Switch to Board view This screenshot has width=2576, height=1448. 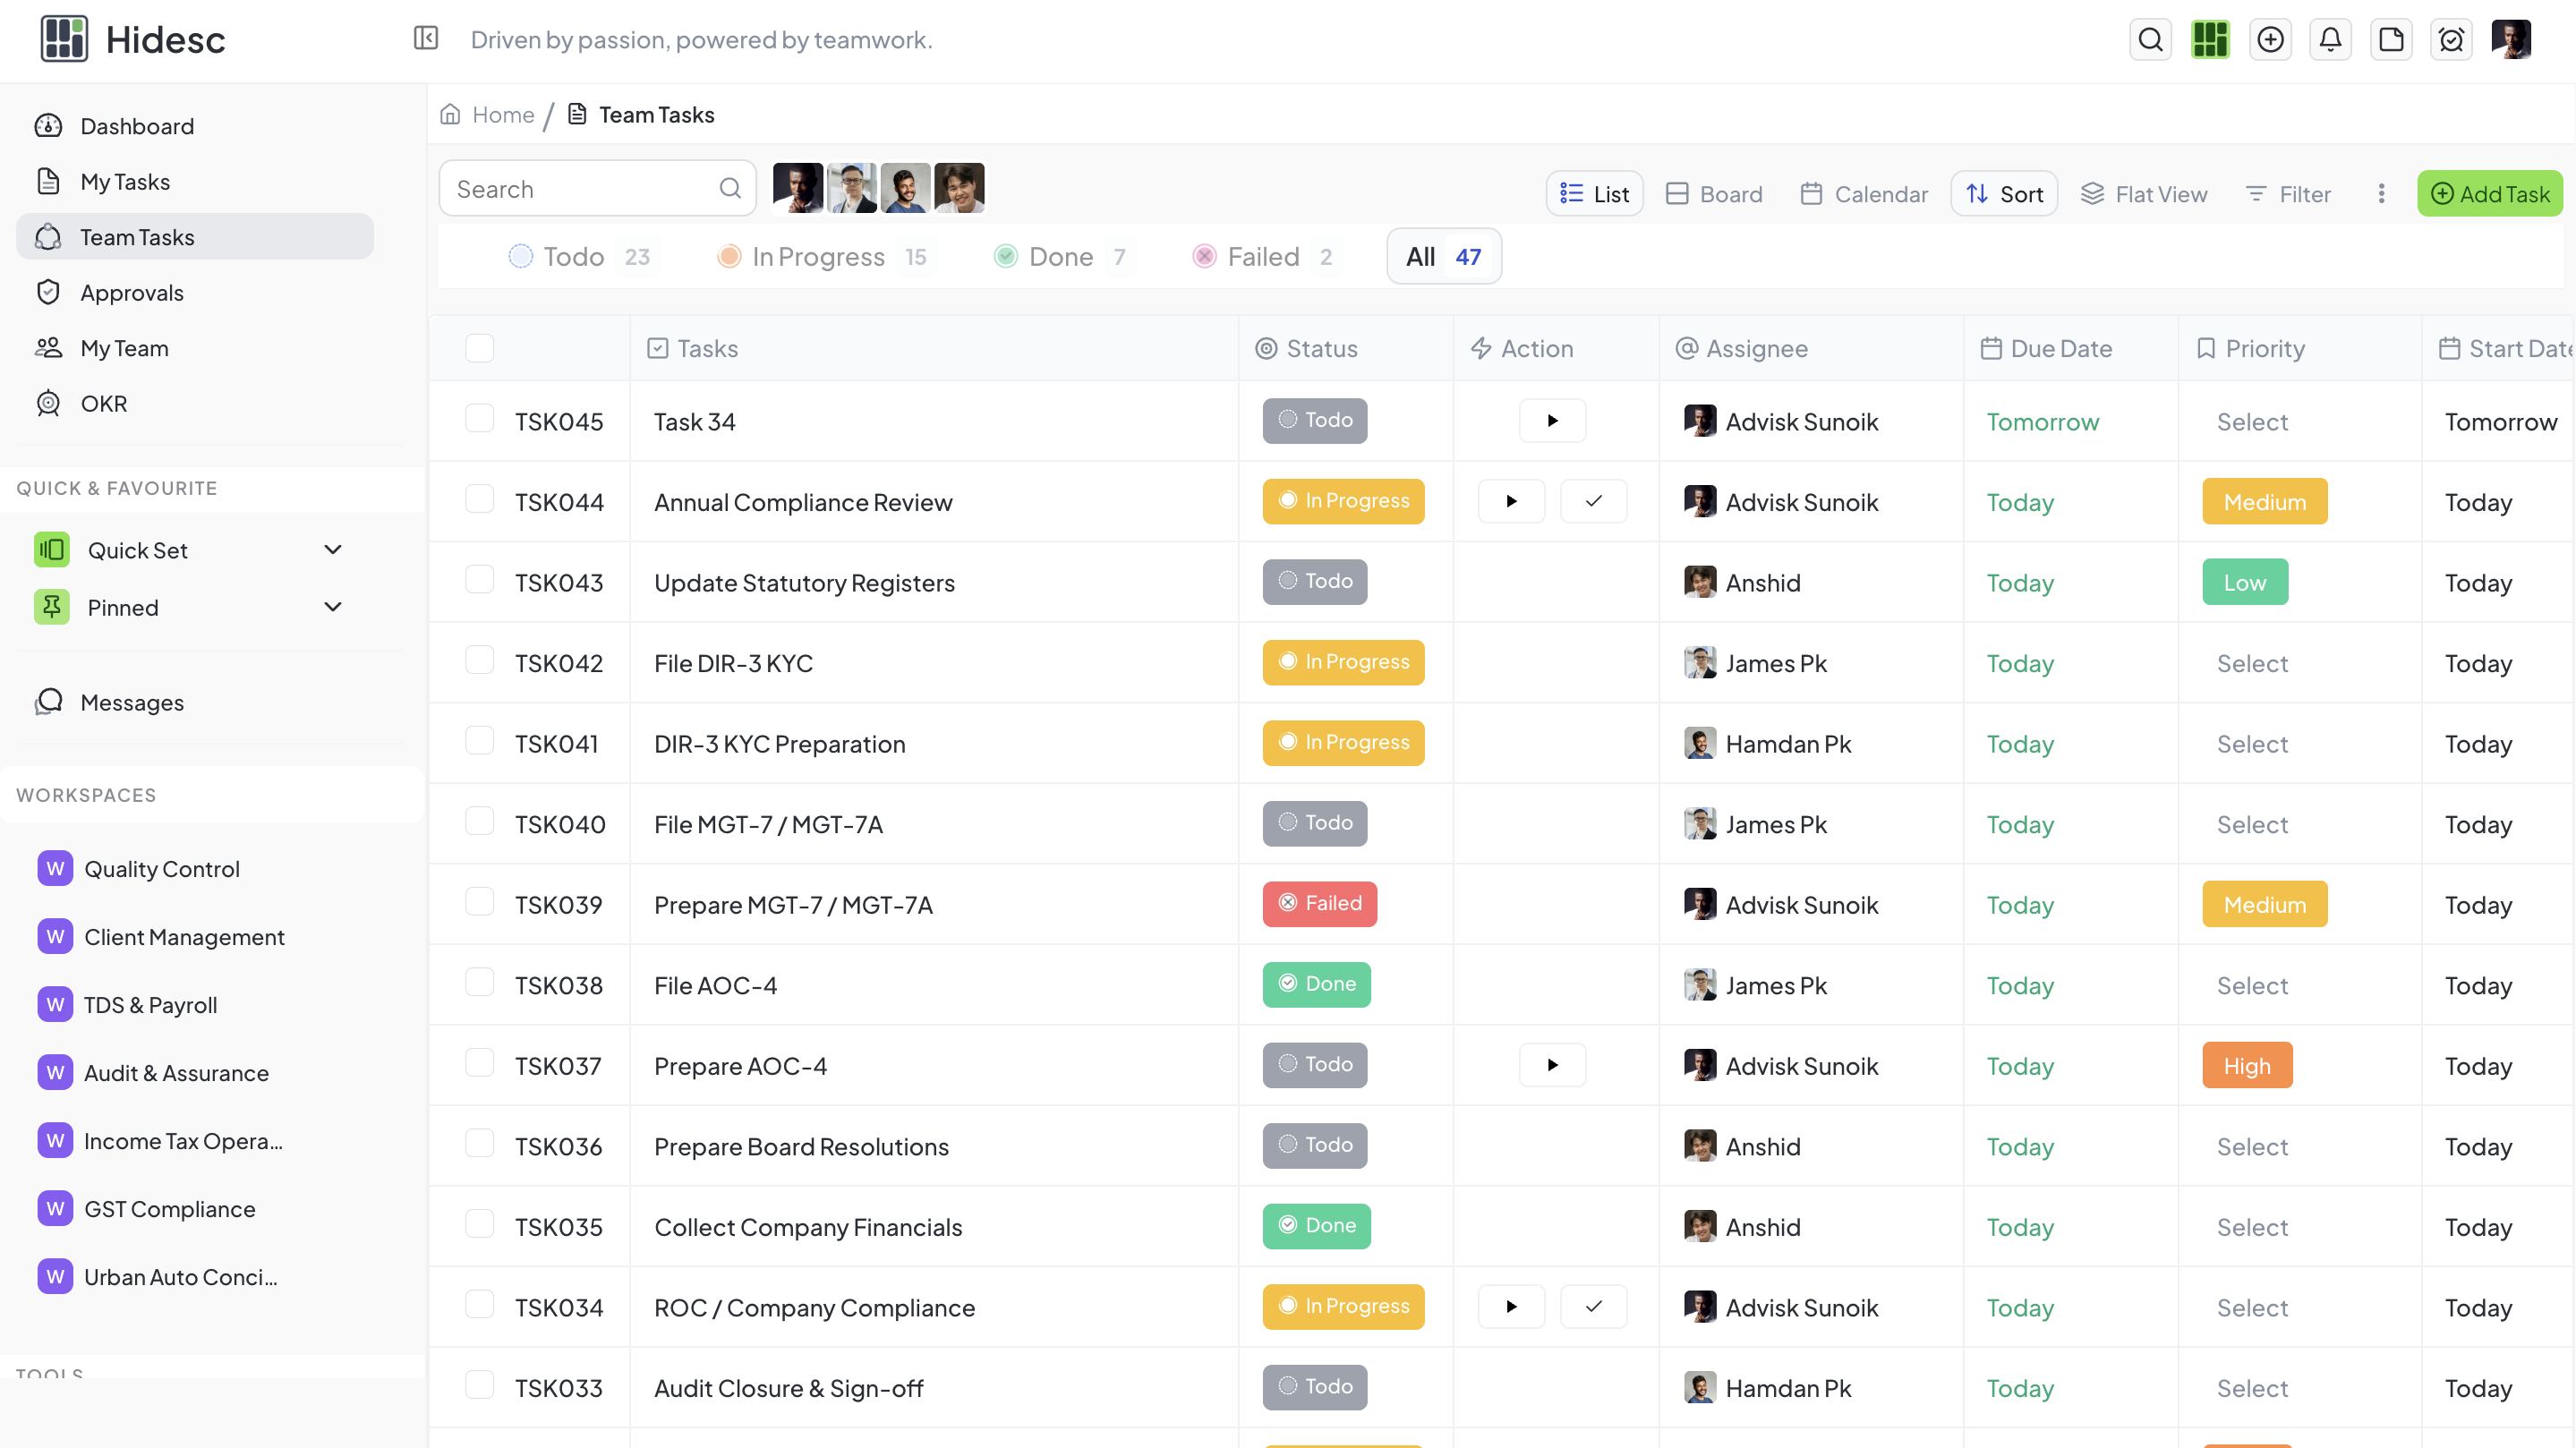[1715, 194]
